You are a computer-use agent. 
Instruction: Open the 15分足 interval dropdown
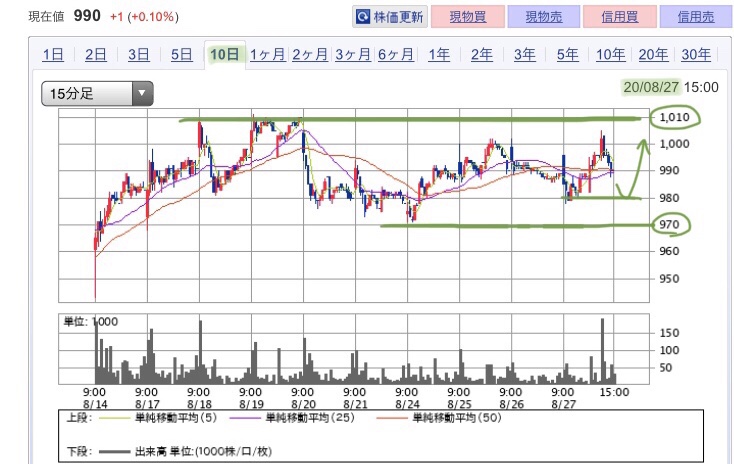tap(97, 94)
